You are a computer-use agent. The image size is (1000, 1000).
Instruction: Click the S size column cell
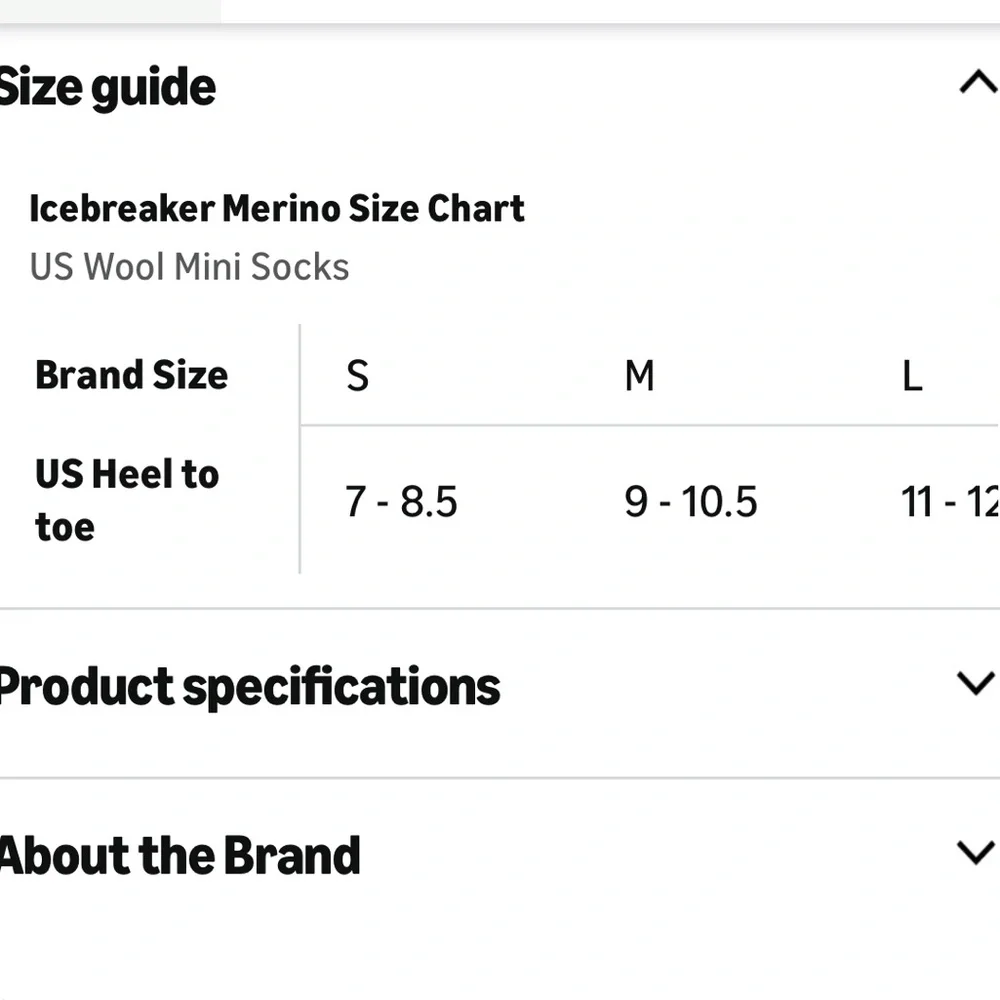point(357,375)
